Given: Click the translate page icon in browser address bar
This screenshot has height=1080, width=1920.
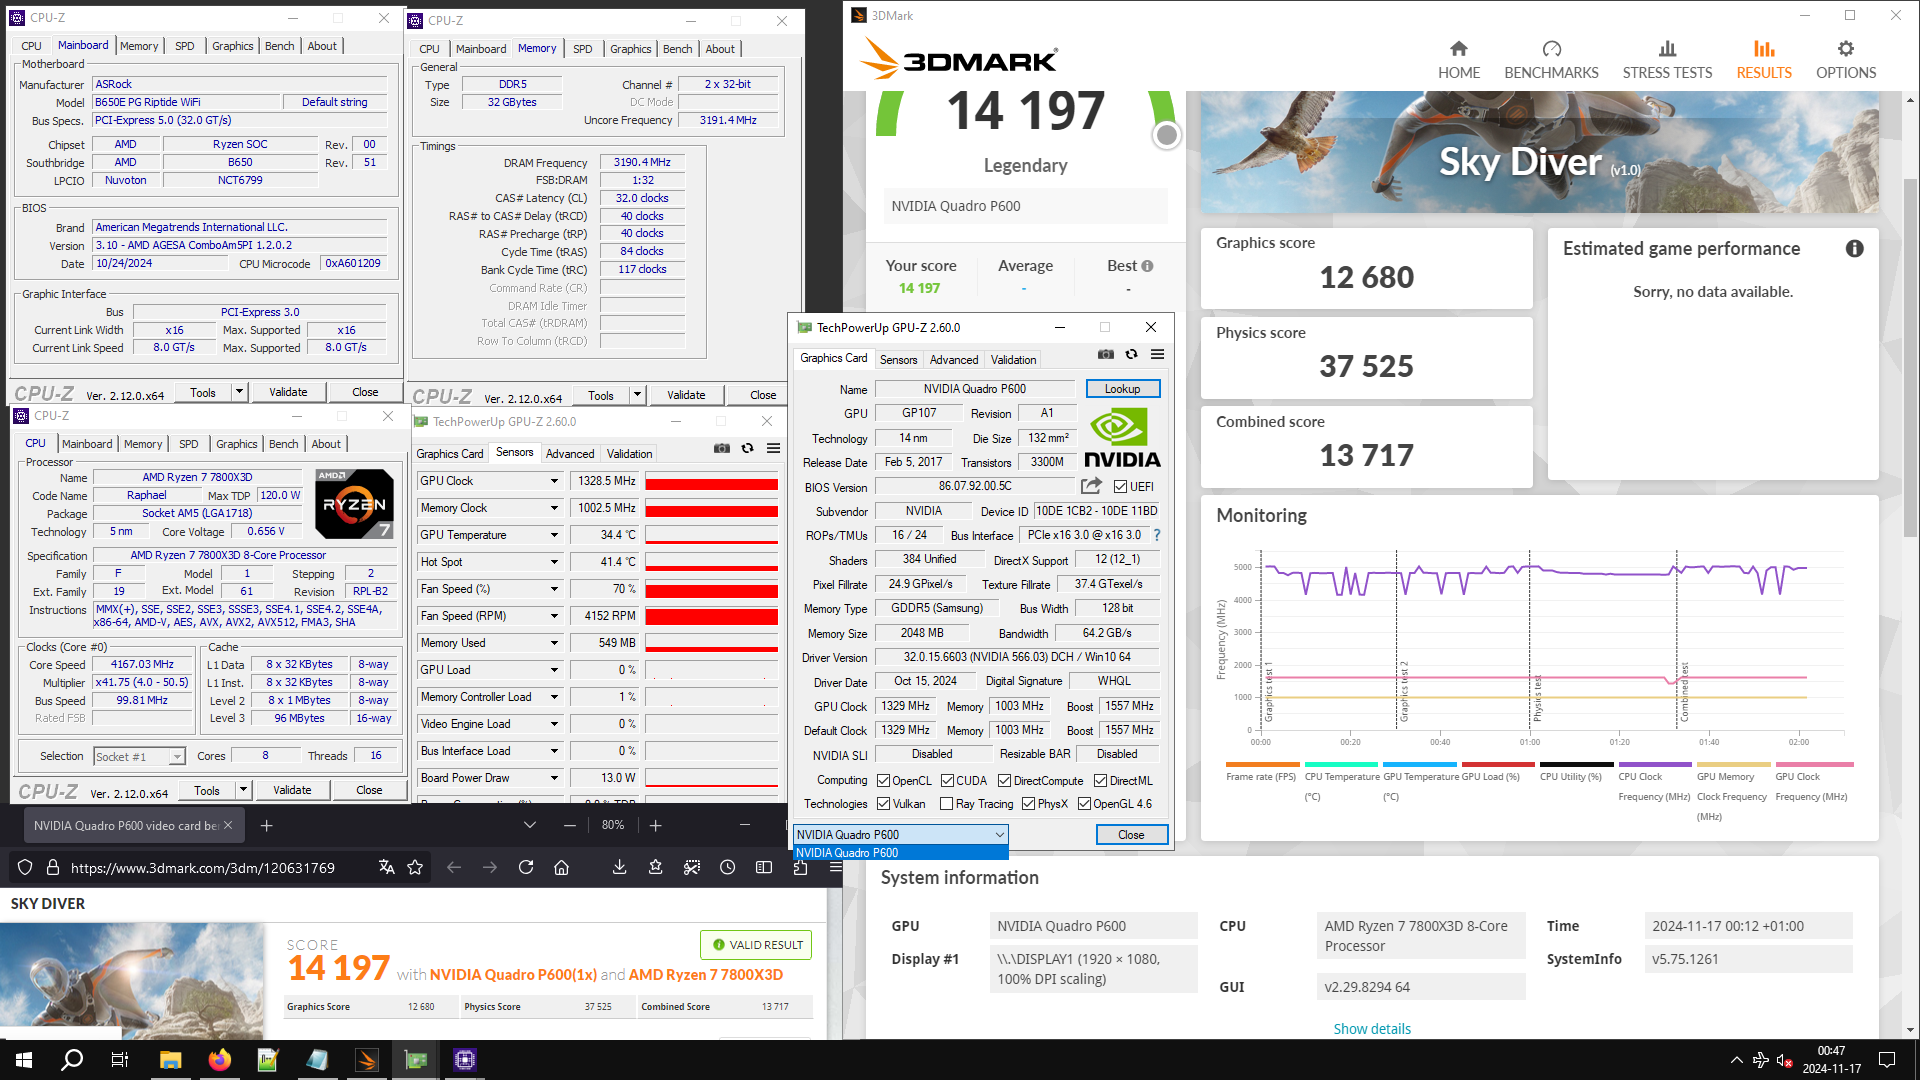Looking at the screenshot, I should point(387,867).
